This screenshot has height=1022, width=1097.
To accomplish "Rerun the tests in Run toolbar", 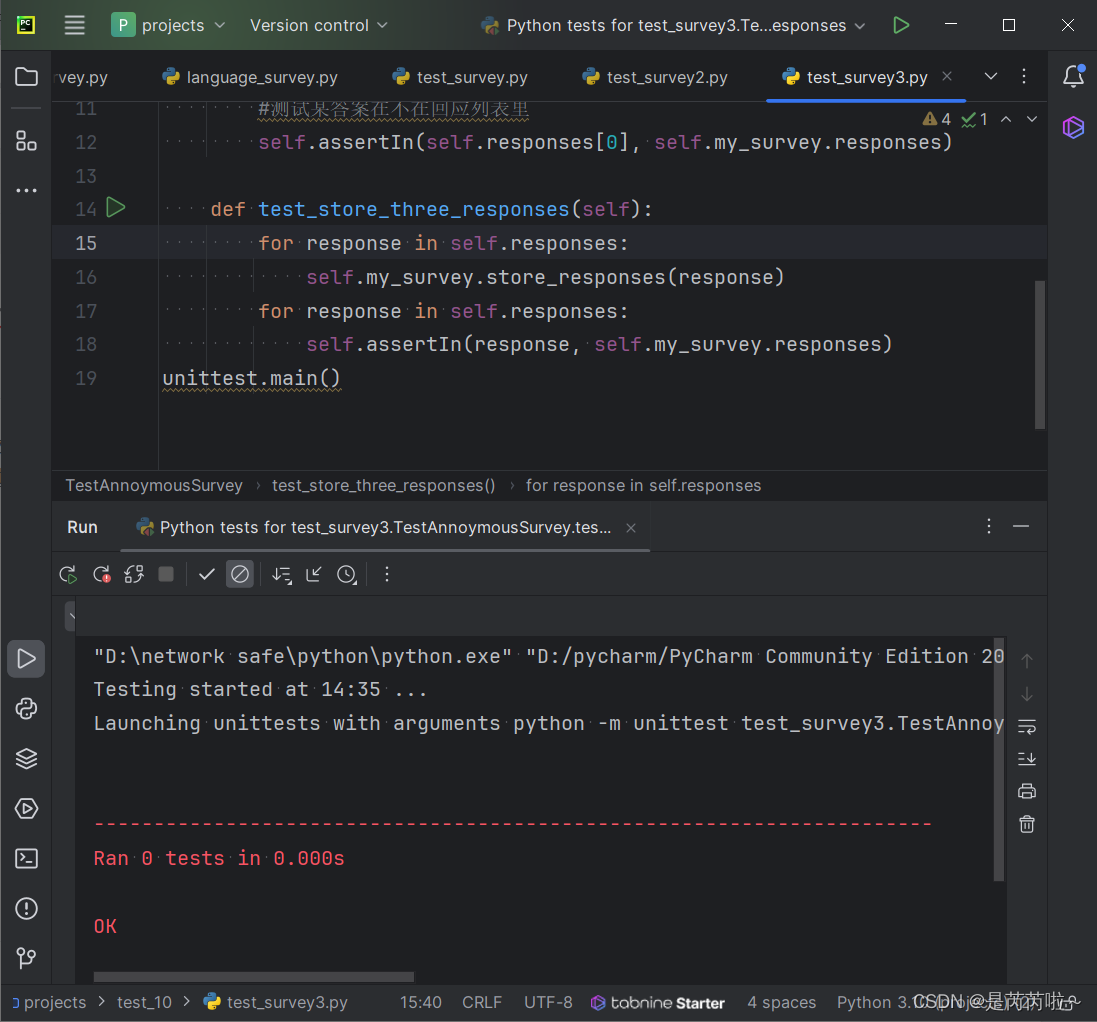I will [68, 574].
